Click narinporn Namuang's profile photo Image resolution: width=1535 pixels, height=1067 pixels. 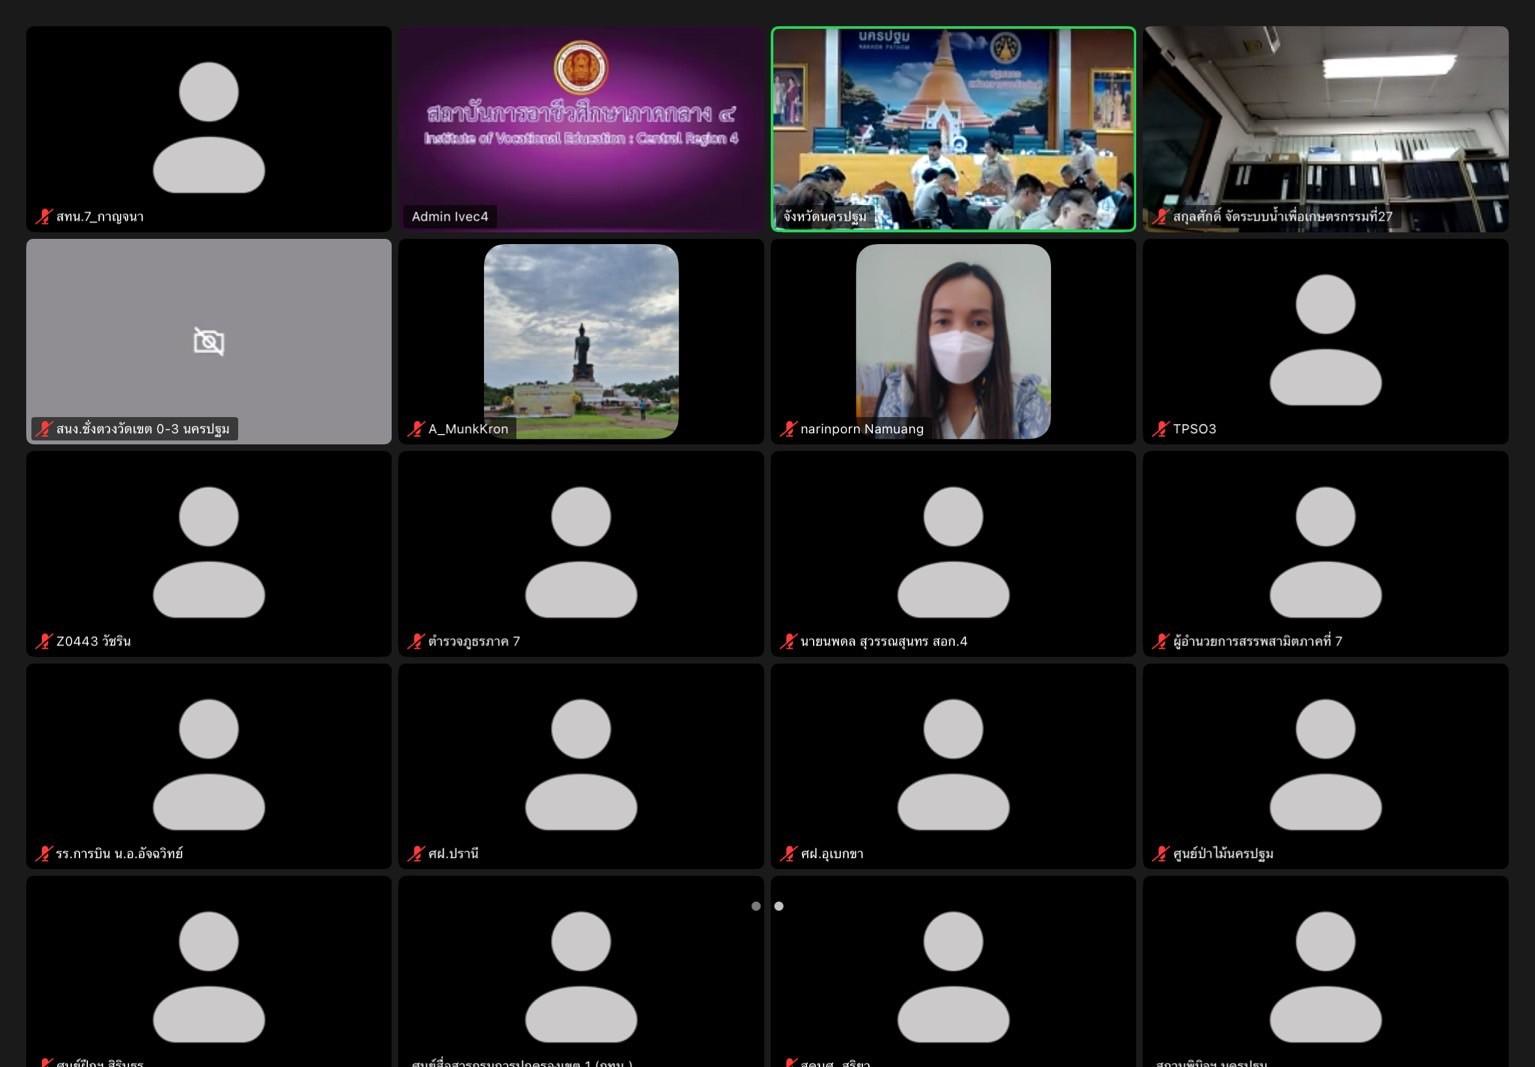tap(953, 340)
